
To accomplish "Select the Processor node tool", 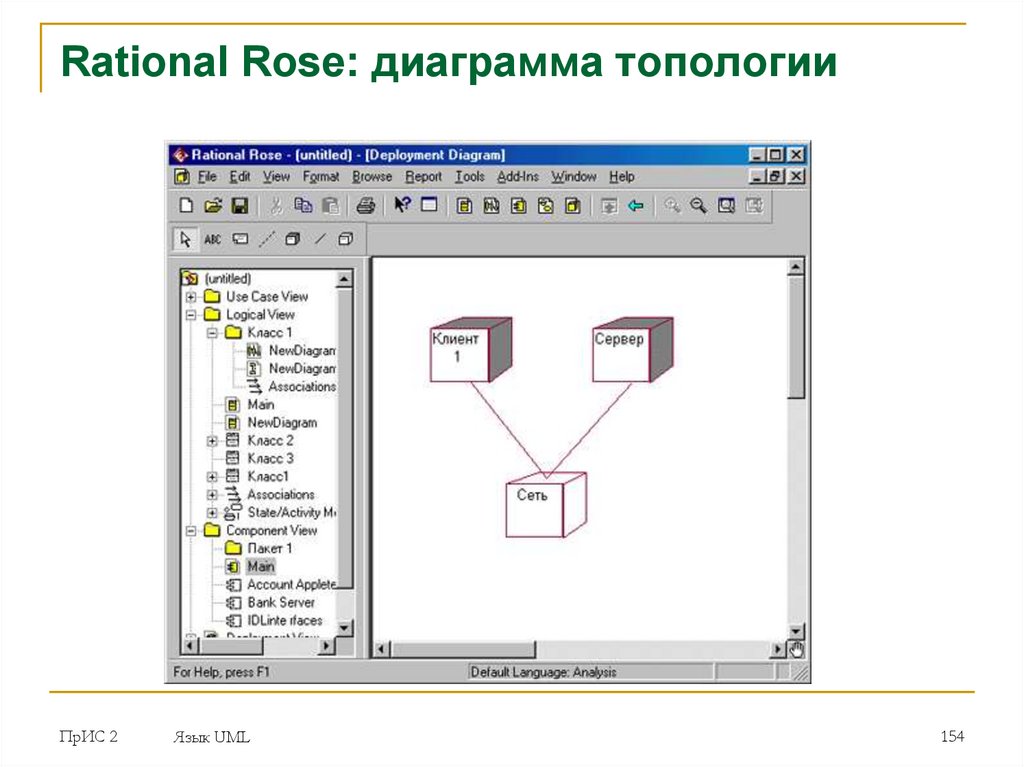I will (x=293, y=239).
